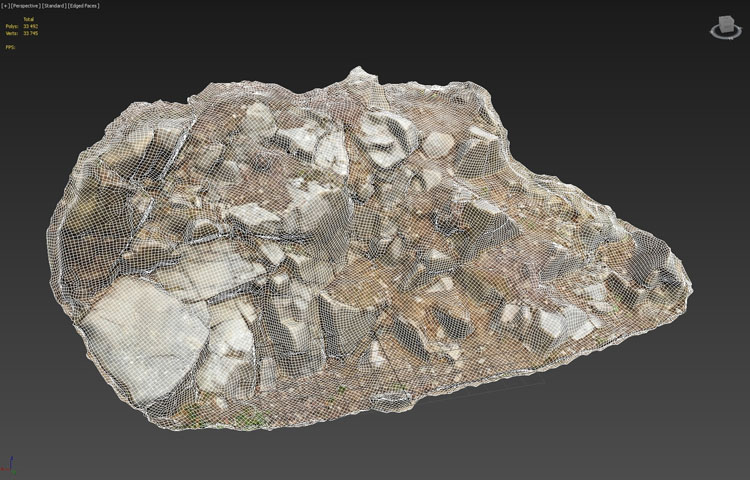Image resolution: width=750 pixels, height=480 pixels.
Task: Click the Total header in viewport statistics
Action: click(x=29, y=19)
